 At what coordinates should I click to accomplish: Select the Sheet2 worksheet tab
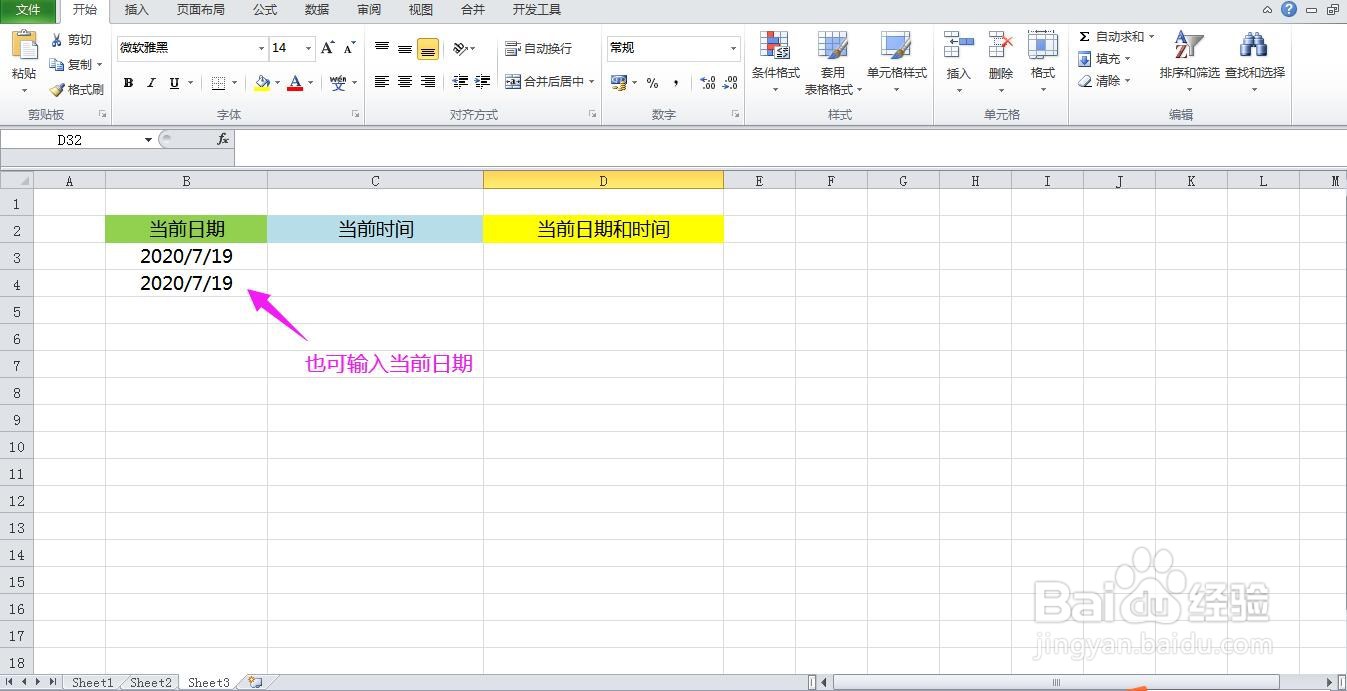[x=148, y=682]
